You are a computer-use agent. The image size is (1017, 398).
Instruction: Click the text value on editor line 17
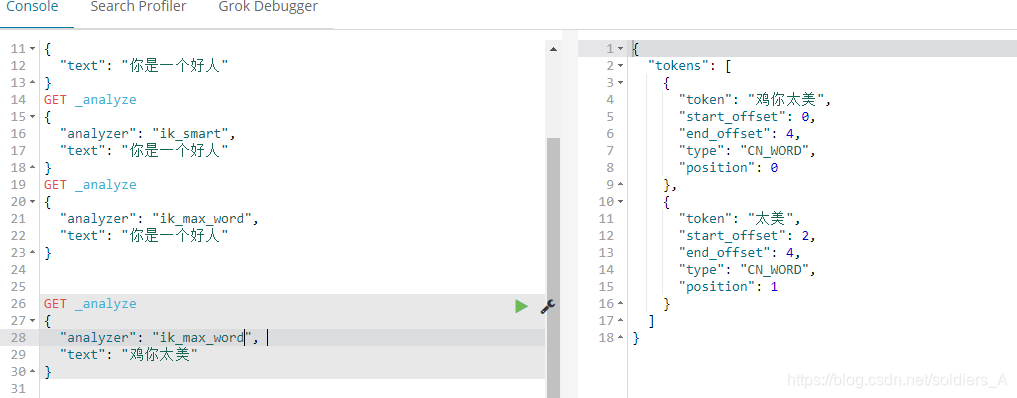click(175, 150)
